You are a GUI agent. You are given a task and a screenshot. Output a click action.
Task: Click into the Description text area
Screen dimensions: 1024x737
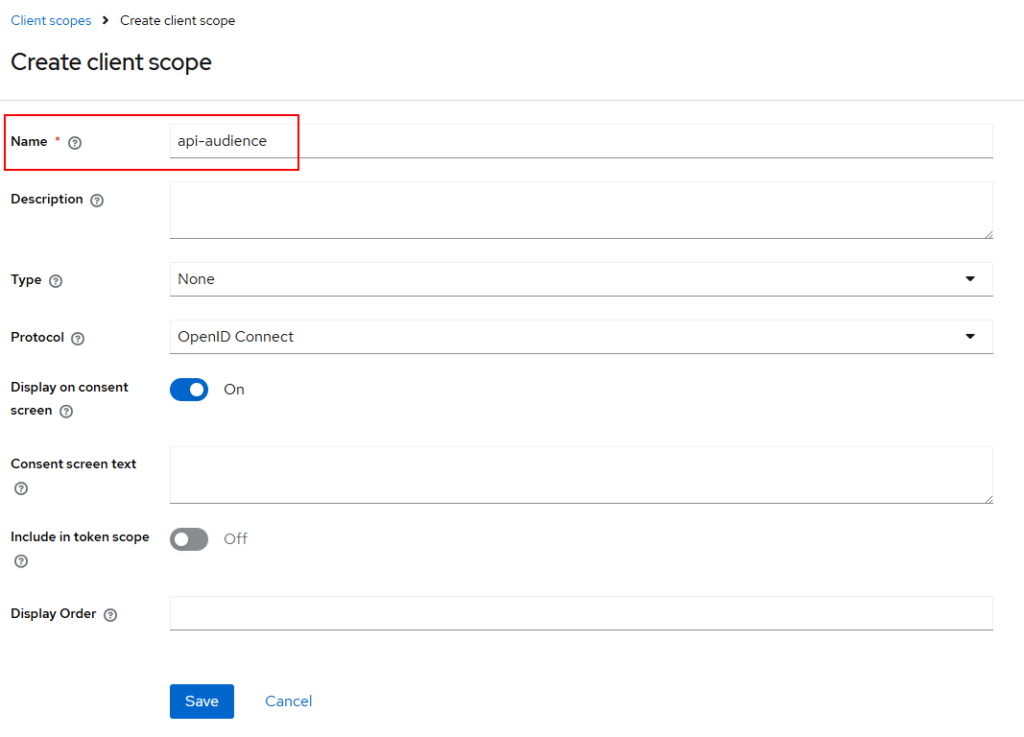pos(581,210)
